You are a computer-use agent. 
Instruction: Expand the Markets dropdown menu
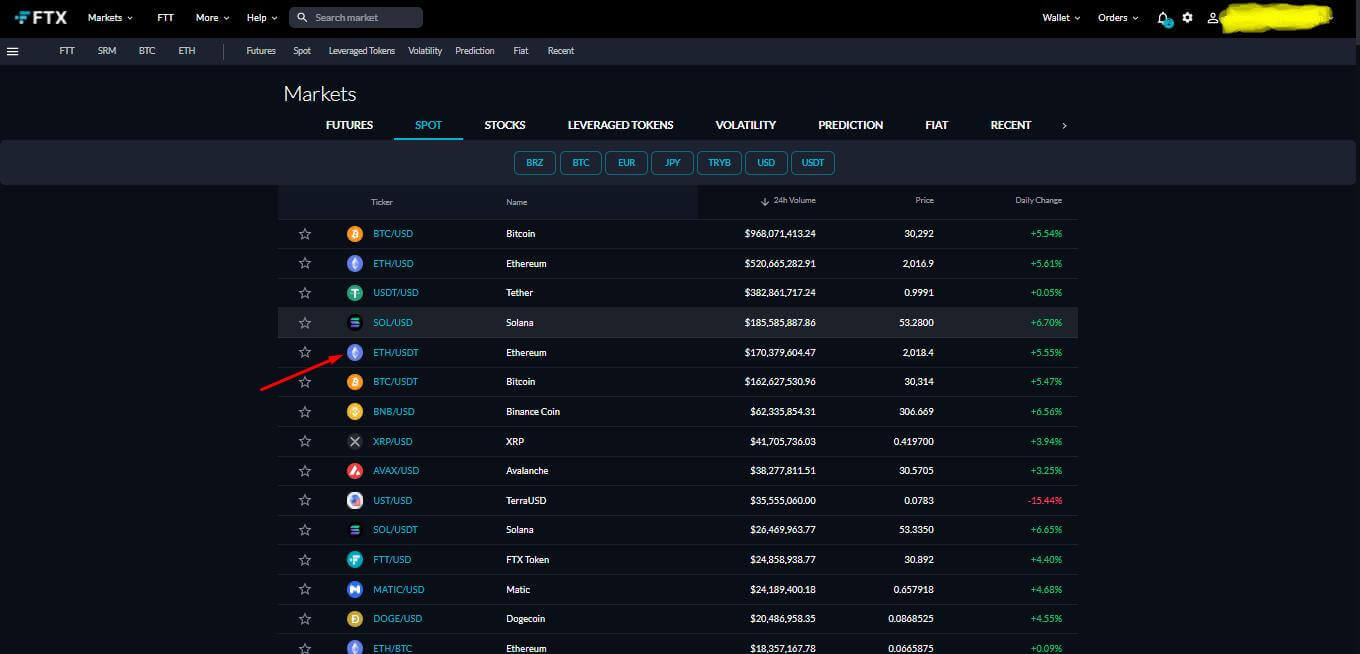click(x=110, y=18)
